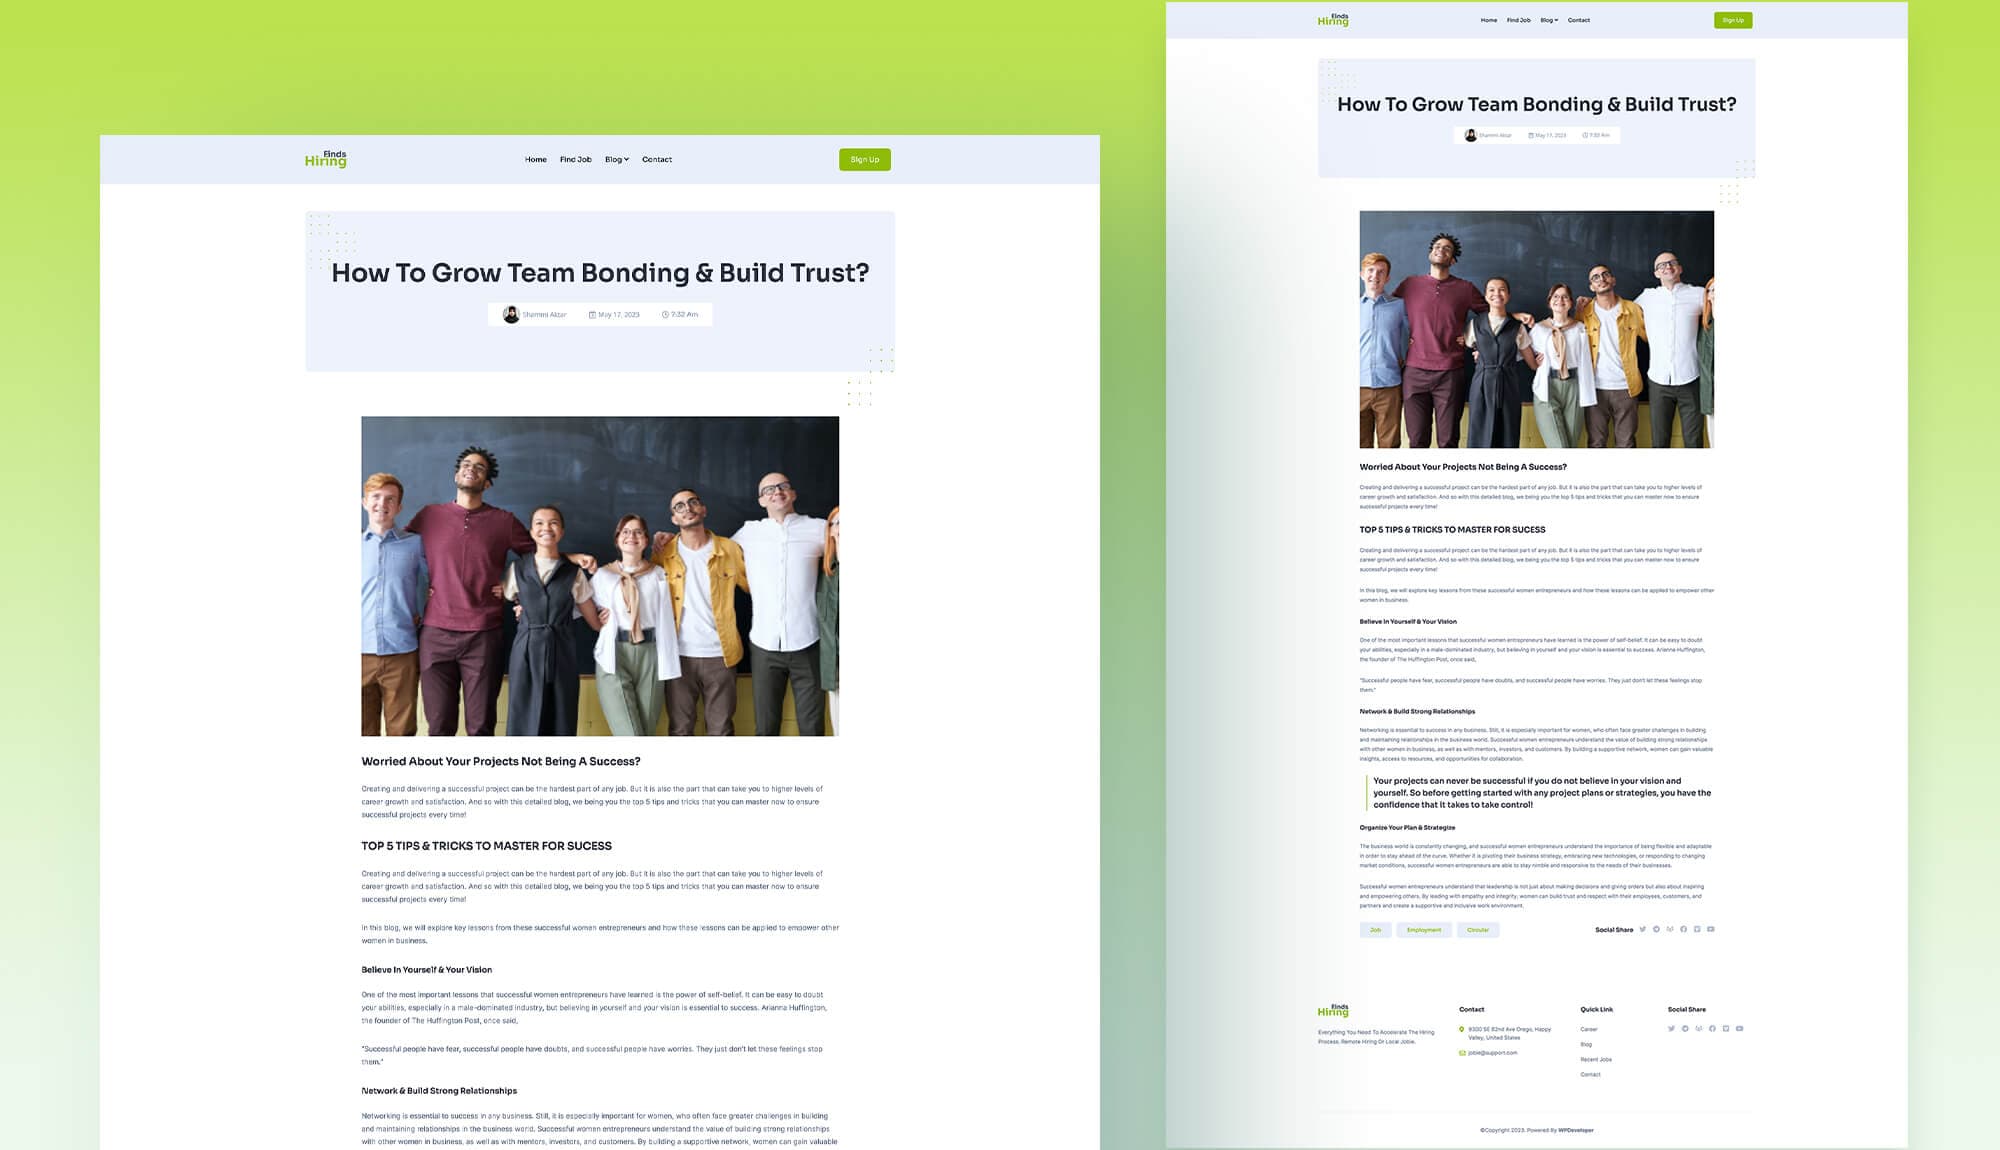Expand Blog dropdown in left page navbar
This screenshot has width=2000, height=1150.
[616, 160]
